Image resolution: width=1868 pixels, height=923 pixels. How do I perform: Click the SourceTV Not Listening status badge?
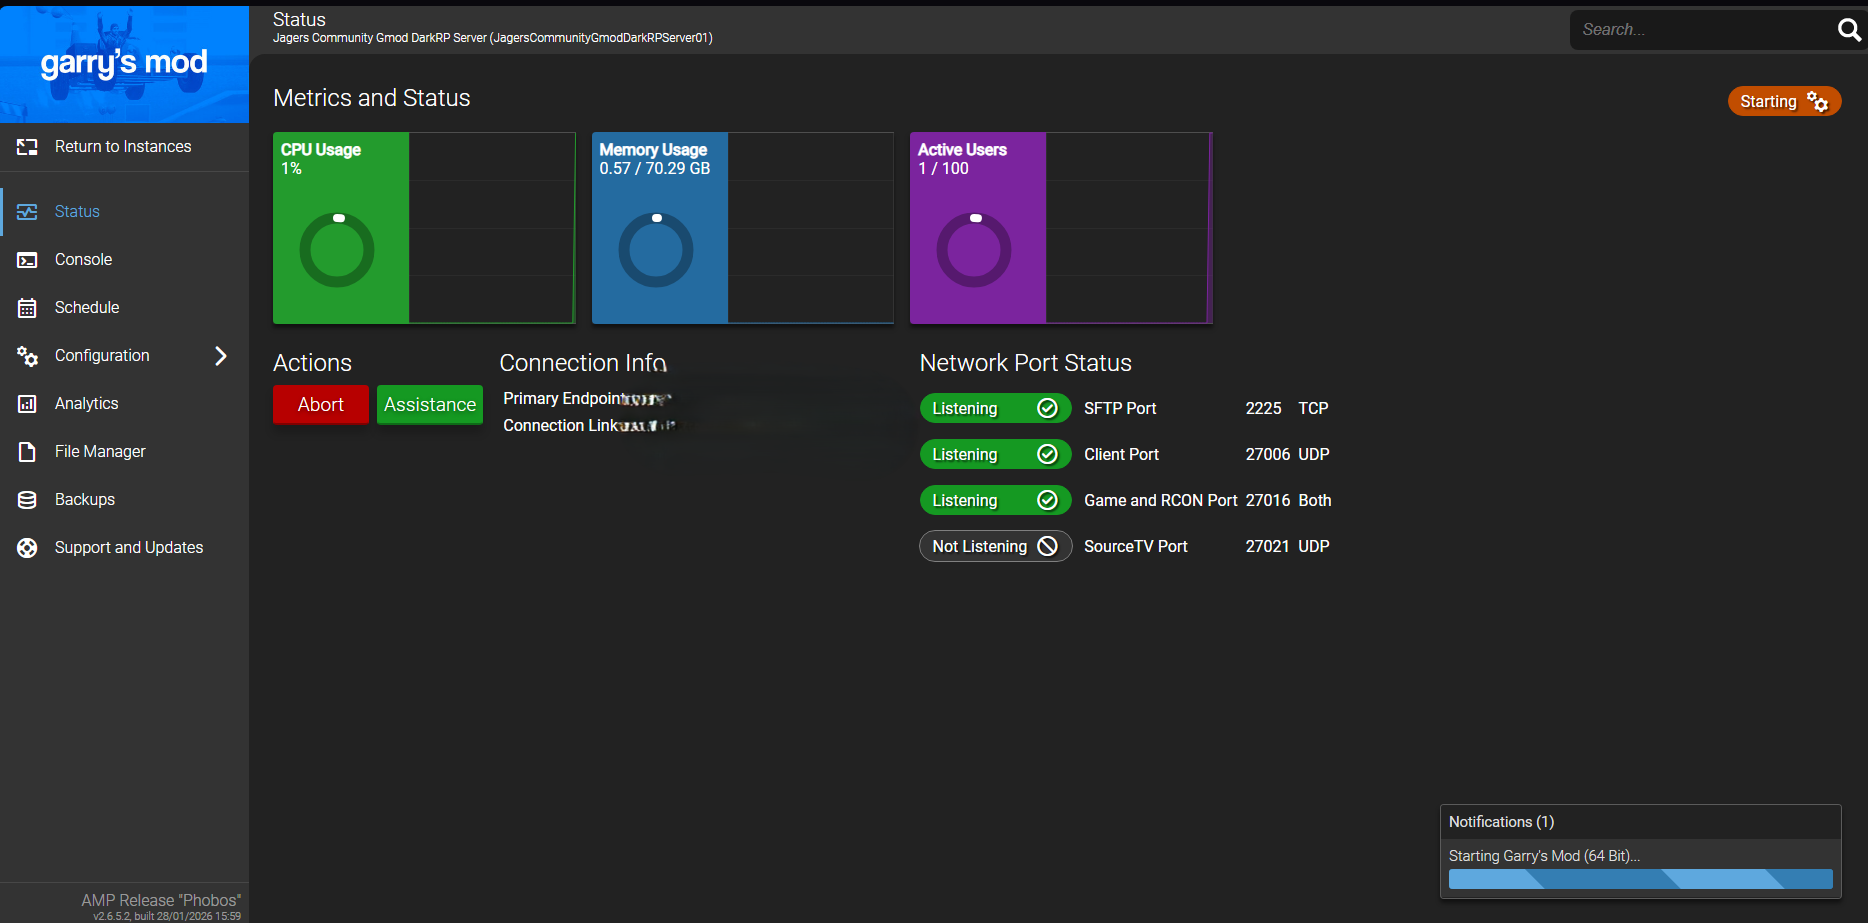click(x=994, y=546)
